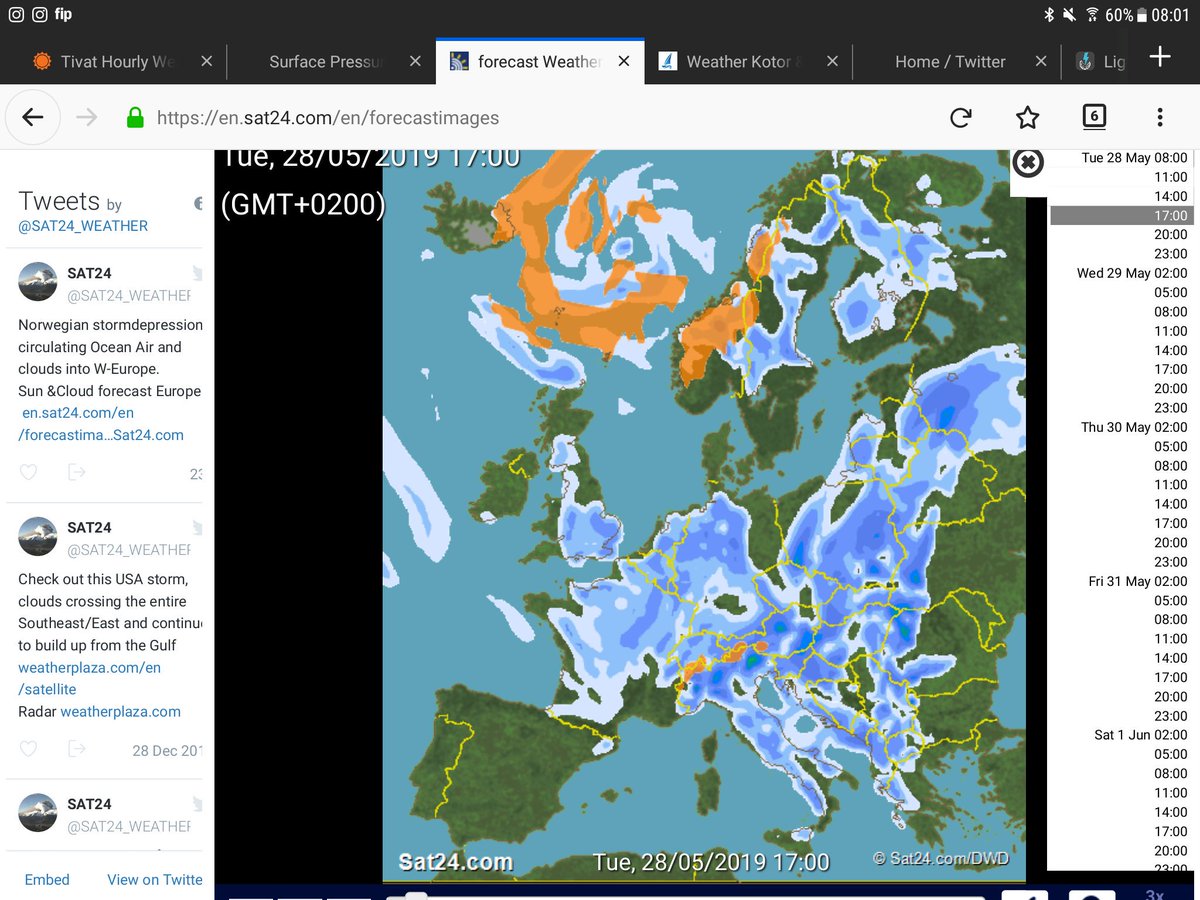
Task: Click the Sat24.com logo on the map
Action: 455,862
